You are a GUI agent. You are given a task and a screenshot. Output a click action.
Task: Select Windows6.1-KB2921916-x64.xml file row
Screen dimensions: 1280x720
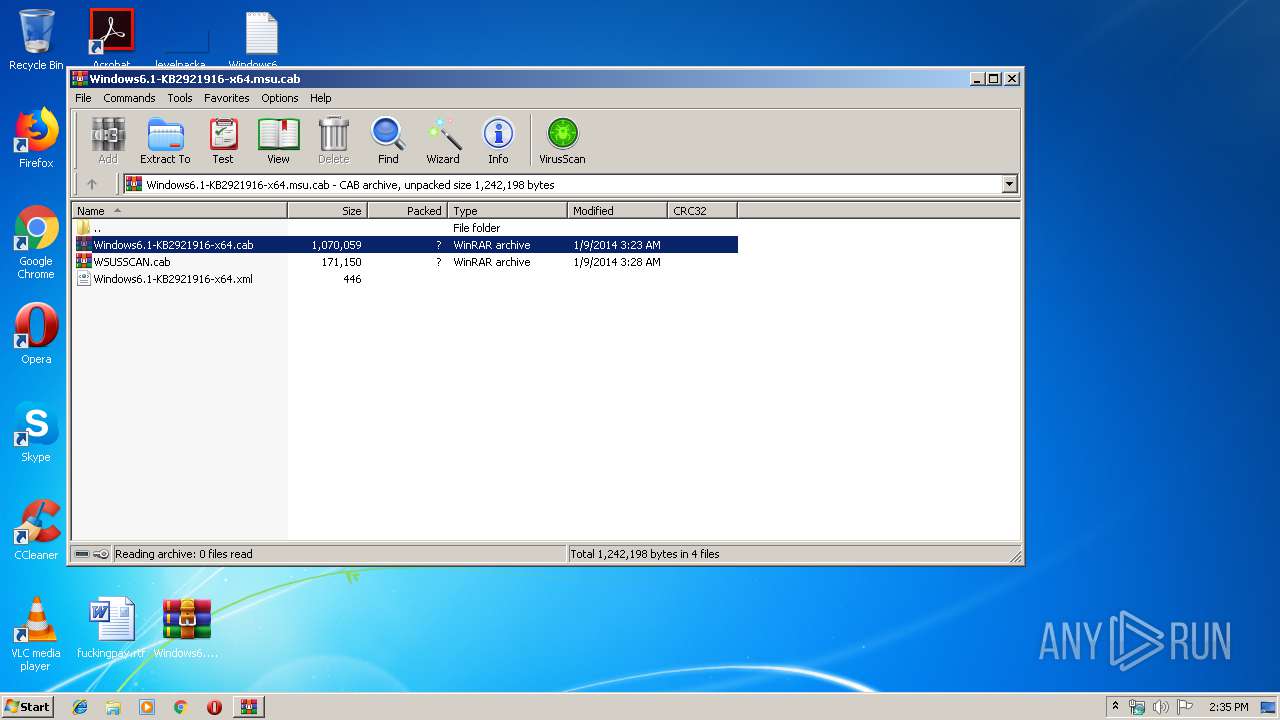click(x=405, y=279)
